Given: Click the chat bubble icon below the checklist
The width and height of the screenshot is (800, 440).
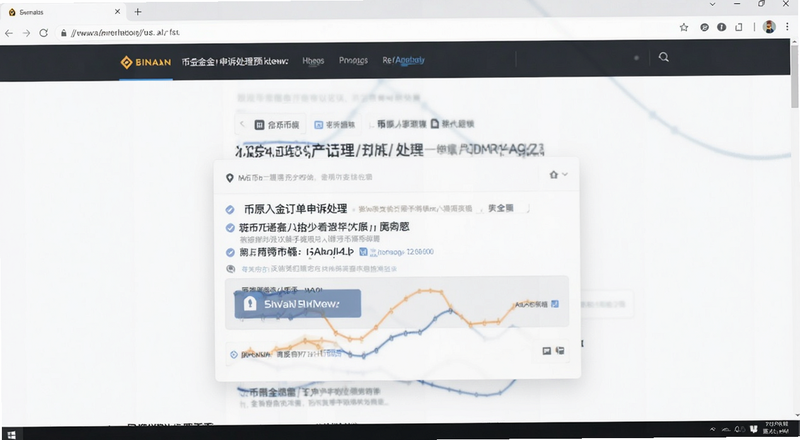Looking at the screenshot, I should click(x=231, y=268).
